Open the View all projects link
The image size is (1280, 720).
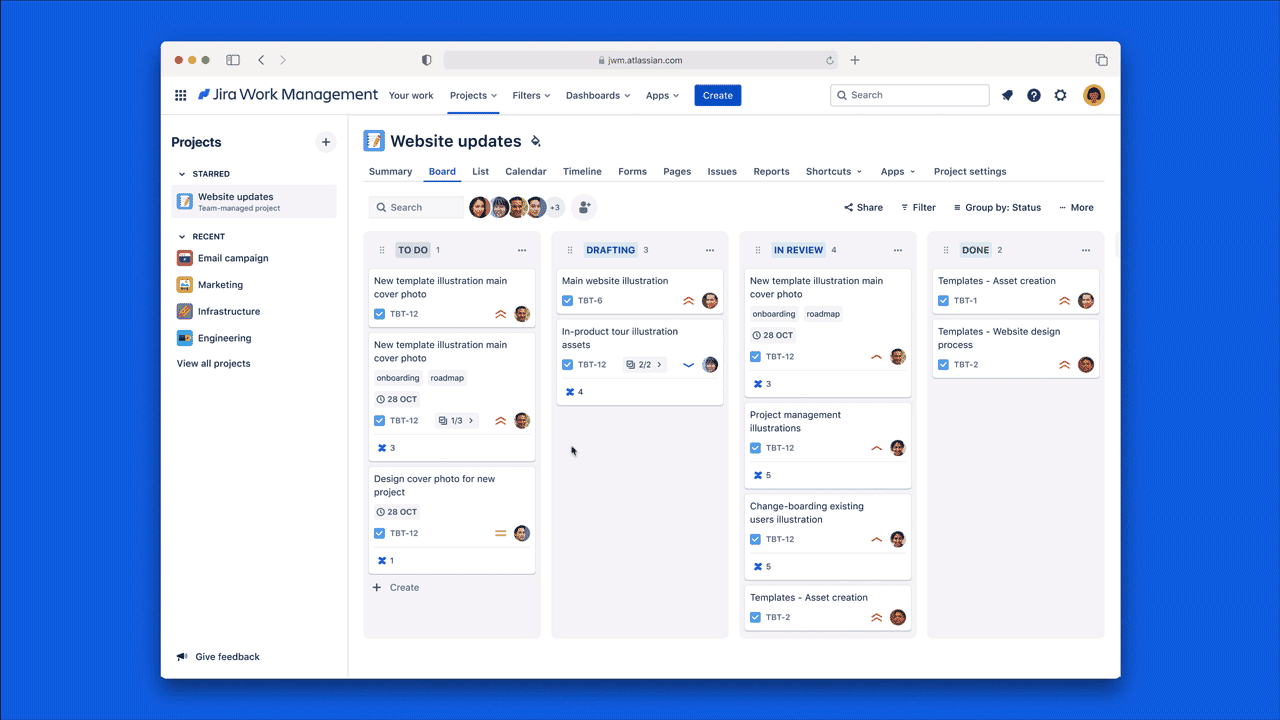(214, 364)
